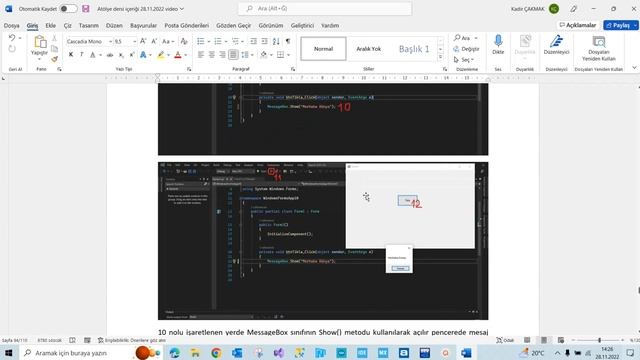Open the Gözden Geçir ribbon tab

233,25
